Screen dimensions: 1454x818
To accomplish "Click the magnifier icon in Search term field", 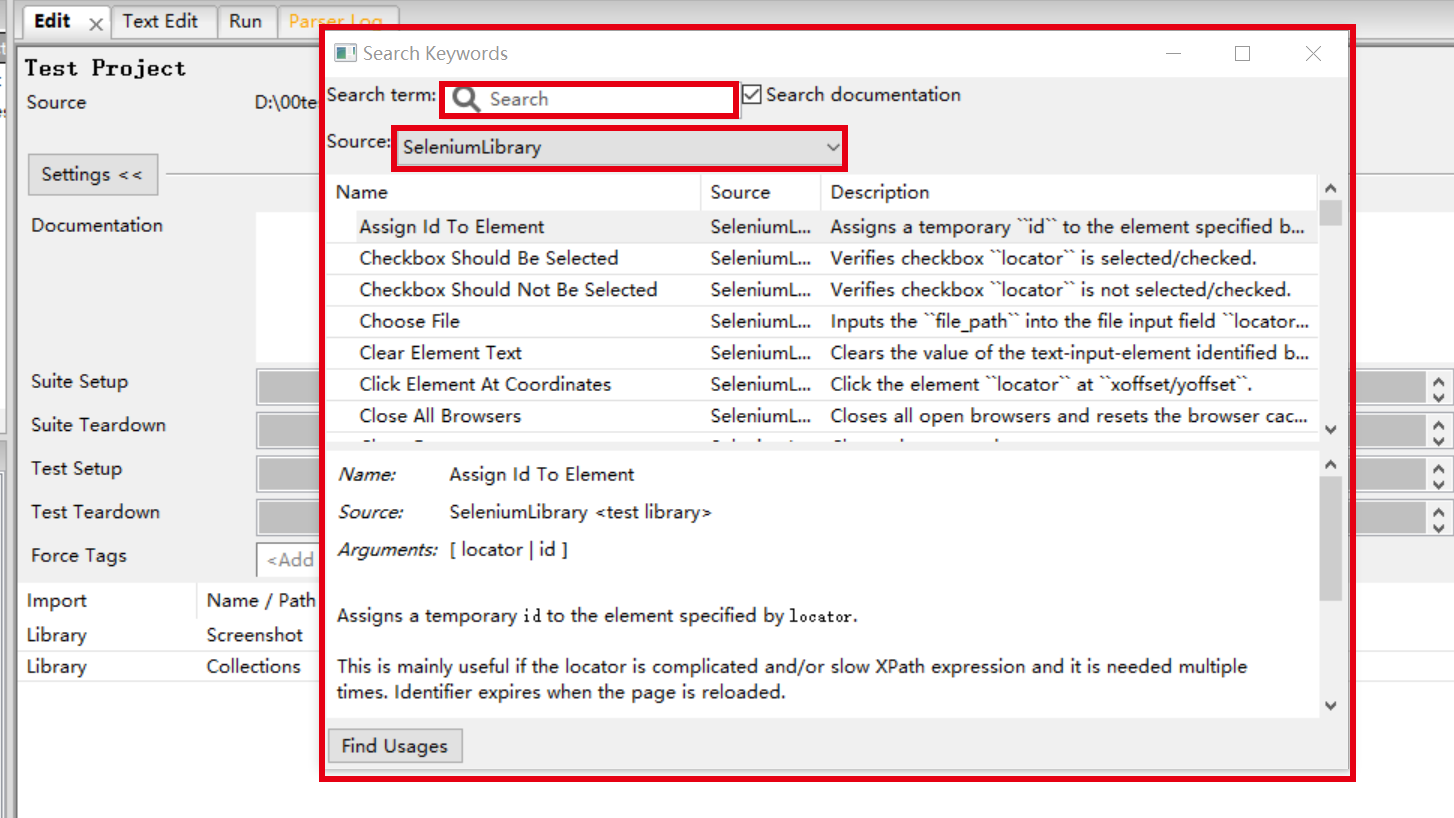I will [x=466, y=99].
